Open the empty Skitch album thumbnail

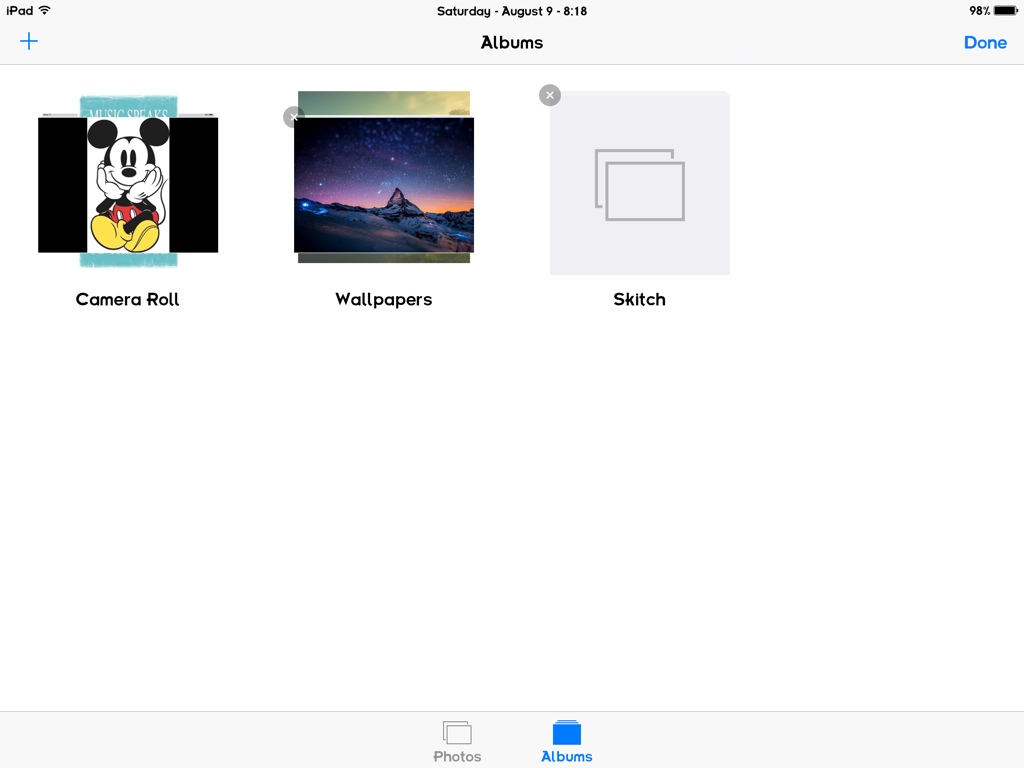click(x=640, y=184)
